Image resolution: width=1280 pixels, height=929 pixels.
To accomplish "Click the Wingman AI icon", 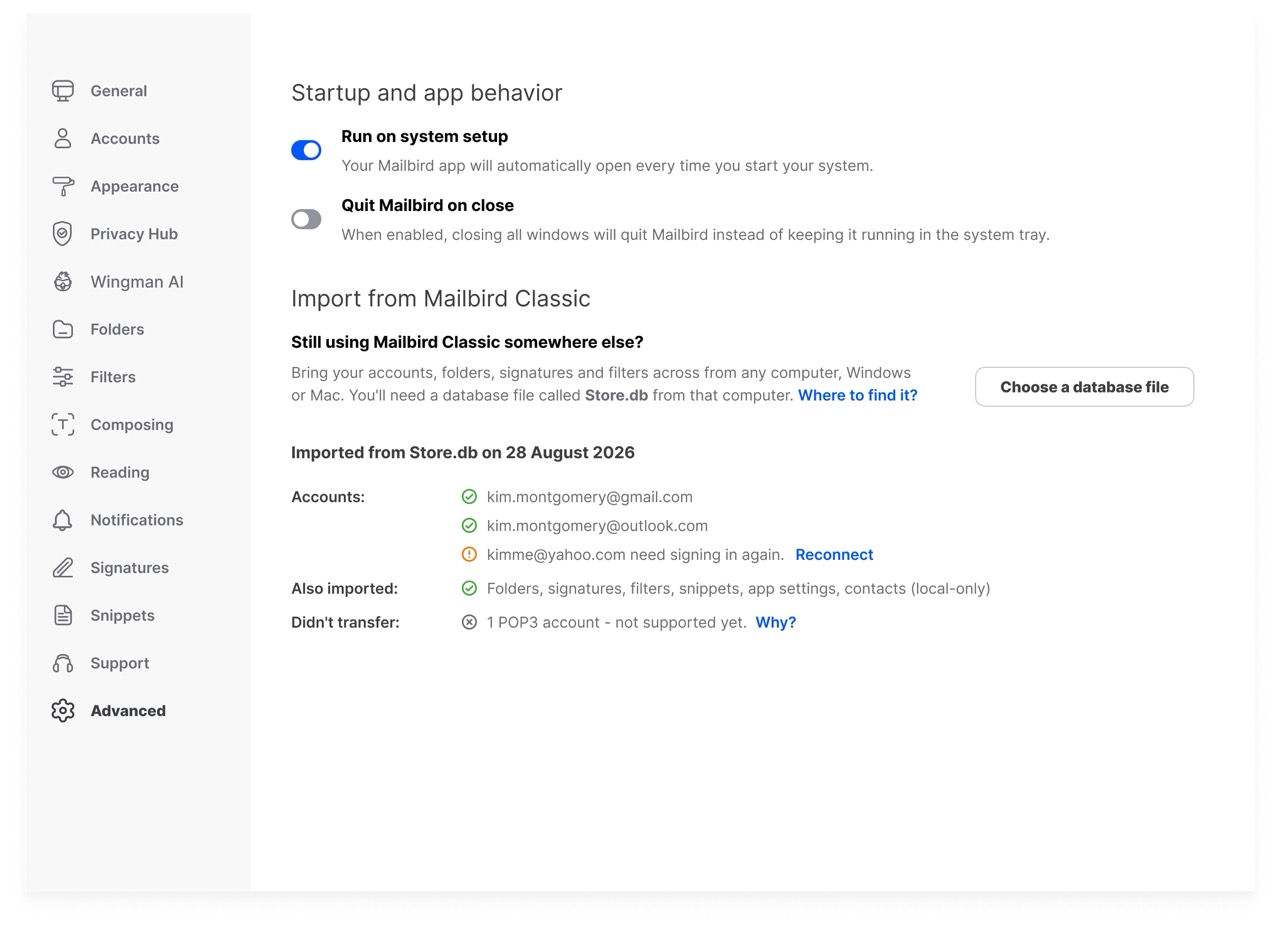I will (63, 282).
